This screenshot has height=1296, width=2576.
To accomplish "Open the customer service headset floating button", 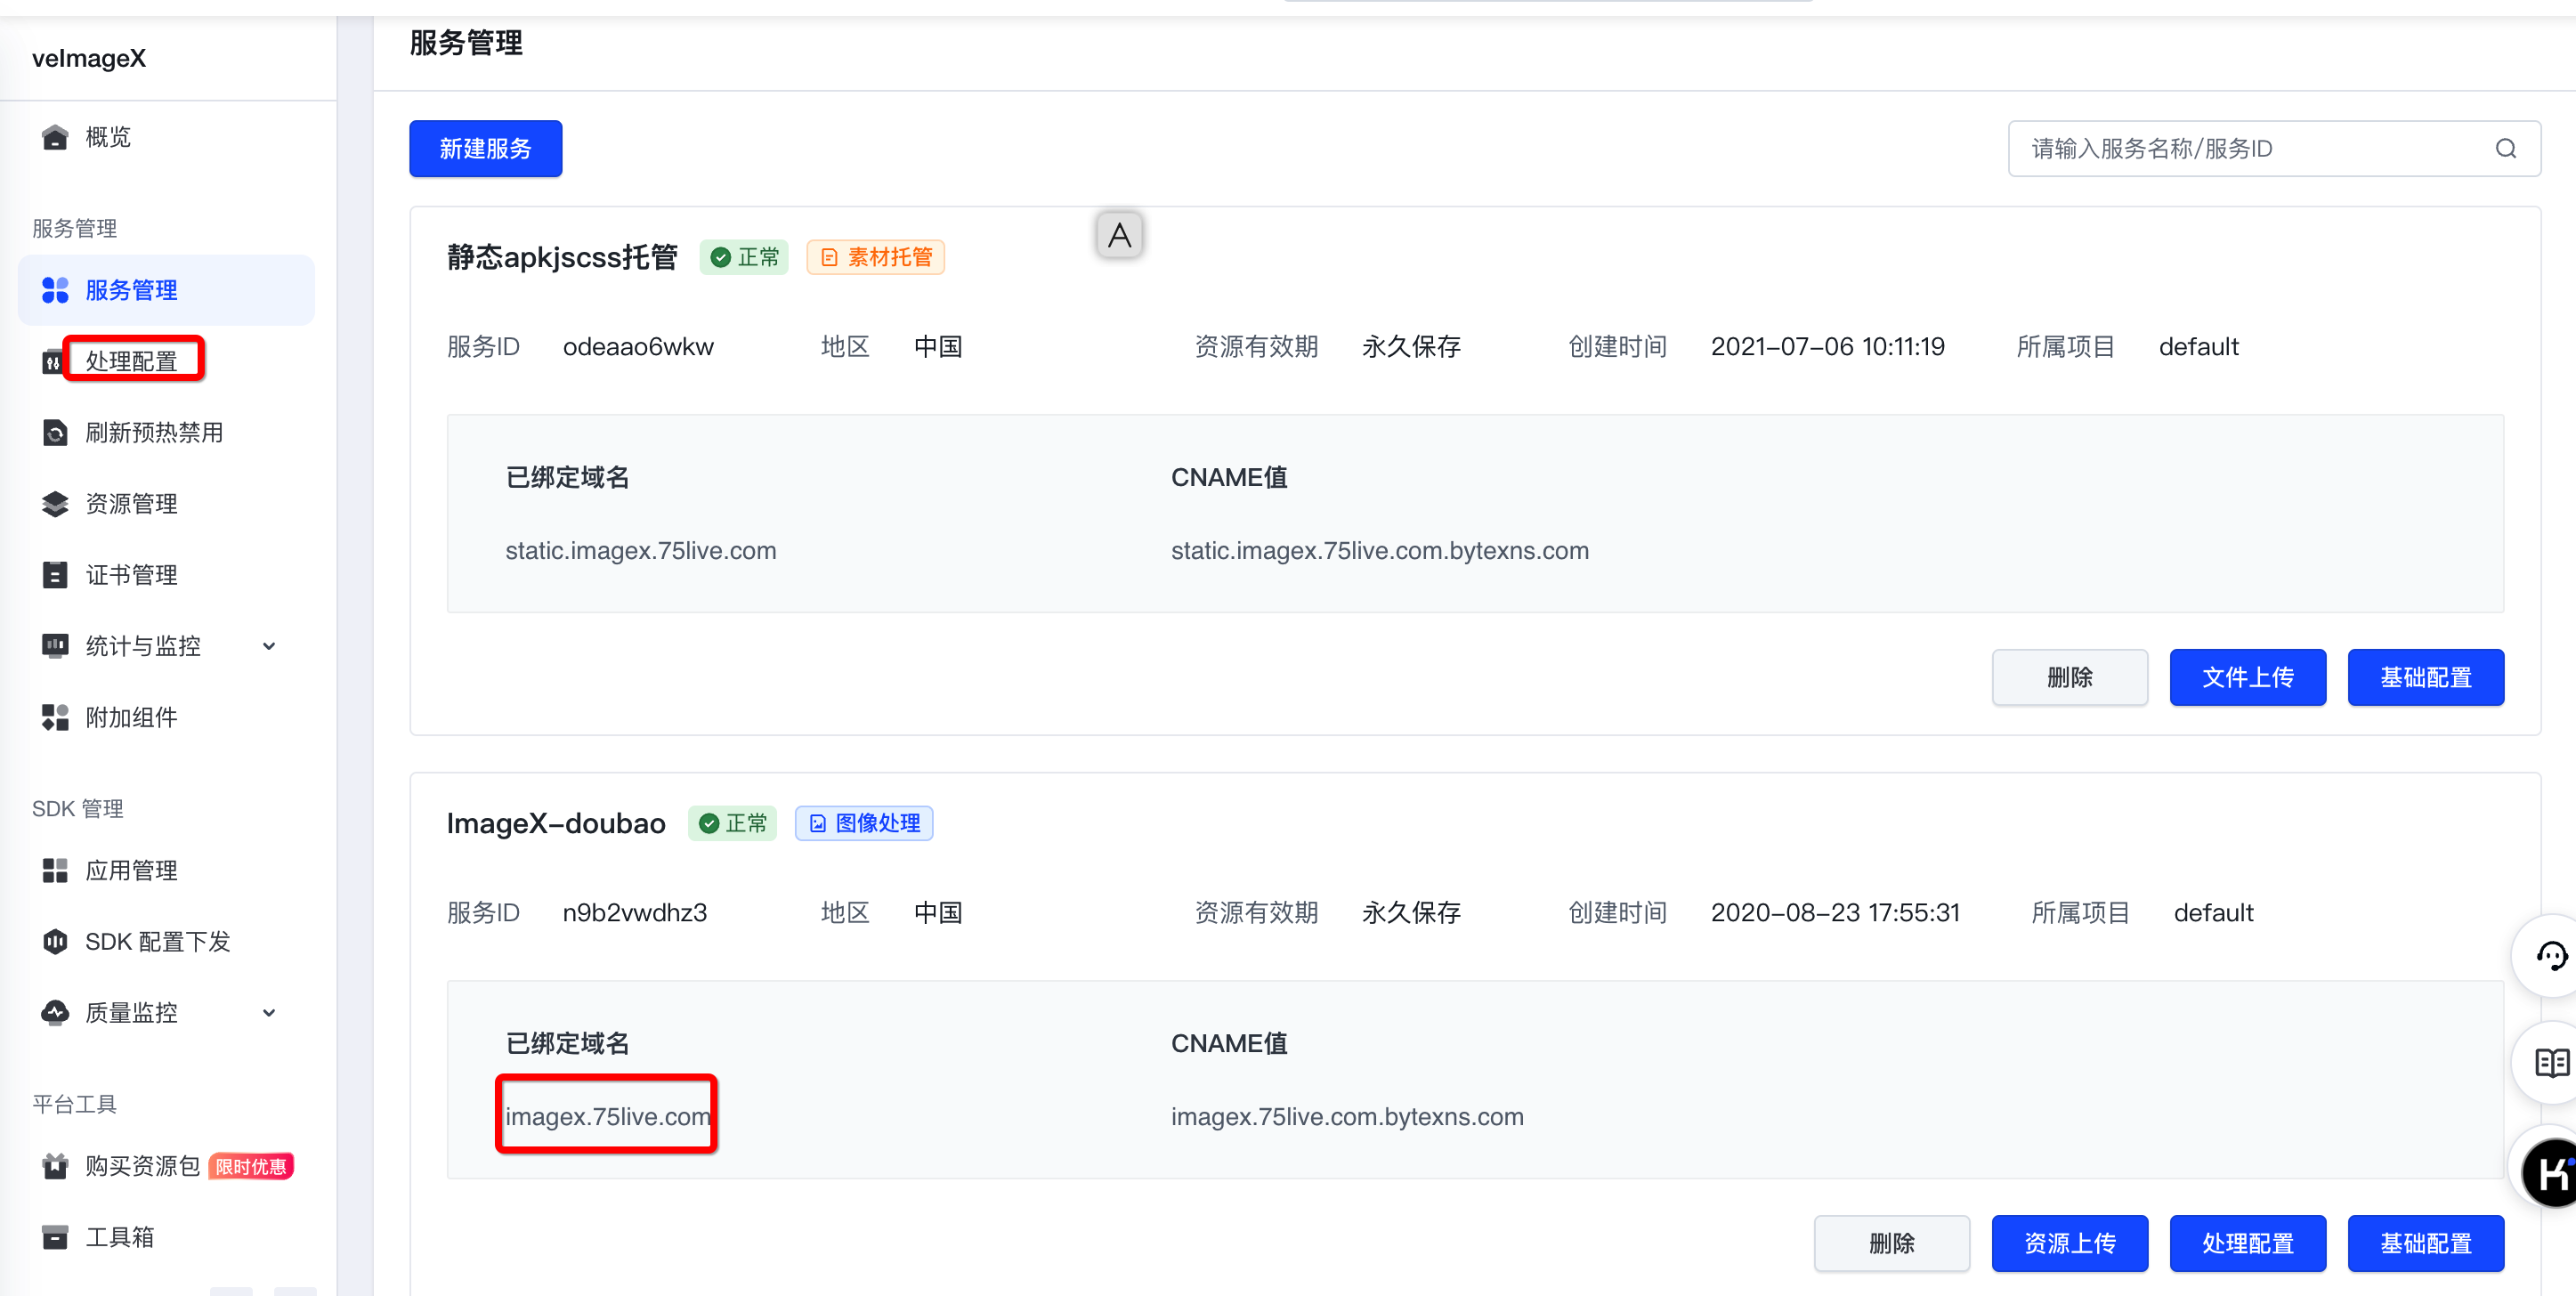I will (2550, 956).
